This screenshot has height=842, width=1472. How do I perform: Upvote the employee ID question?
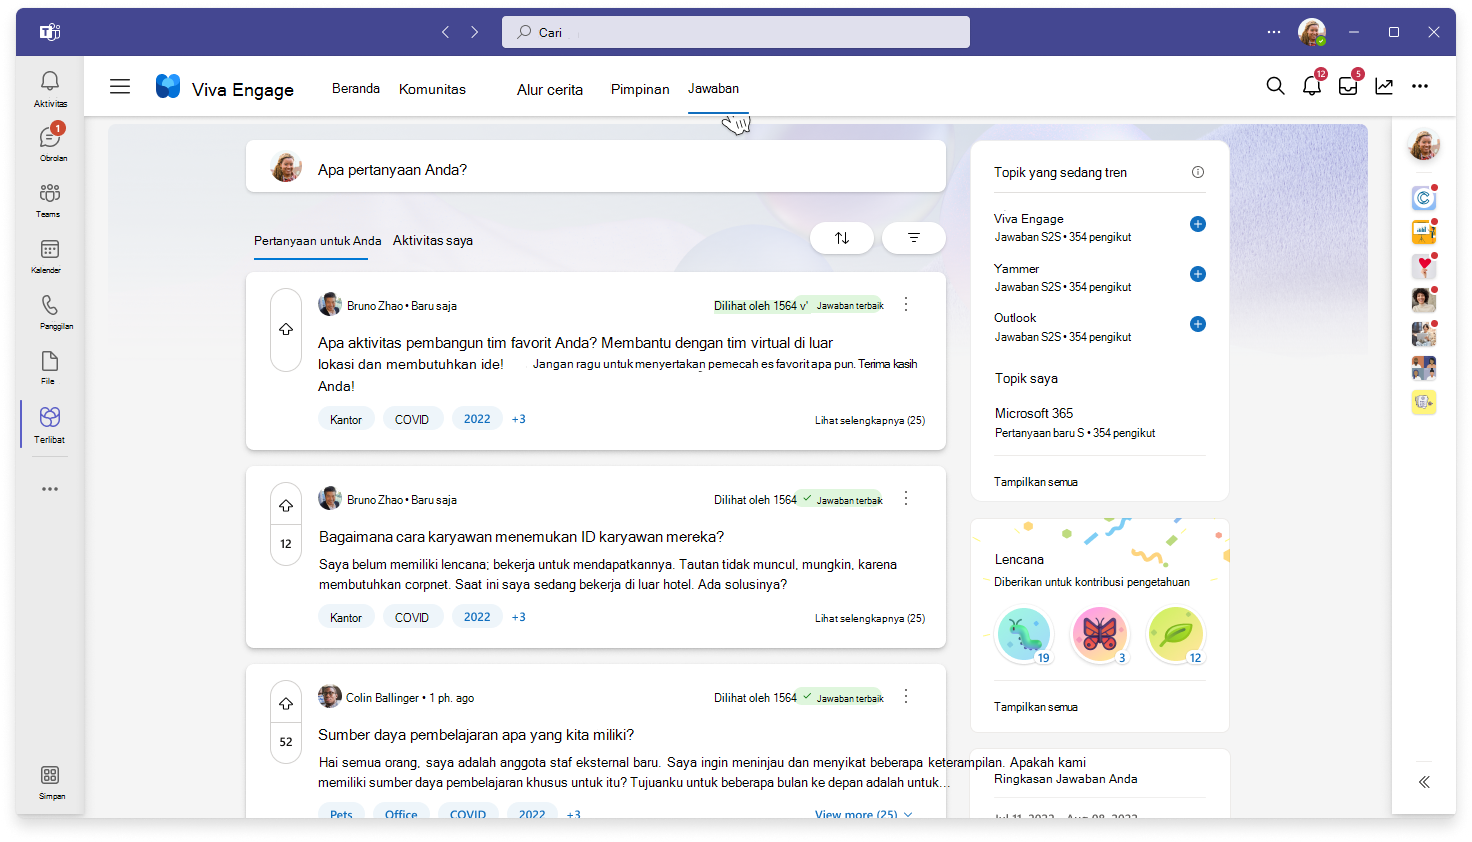click(x=286, y=506)
